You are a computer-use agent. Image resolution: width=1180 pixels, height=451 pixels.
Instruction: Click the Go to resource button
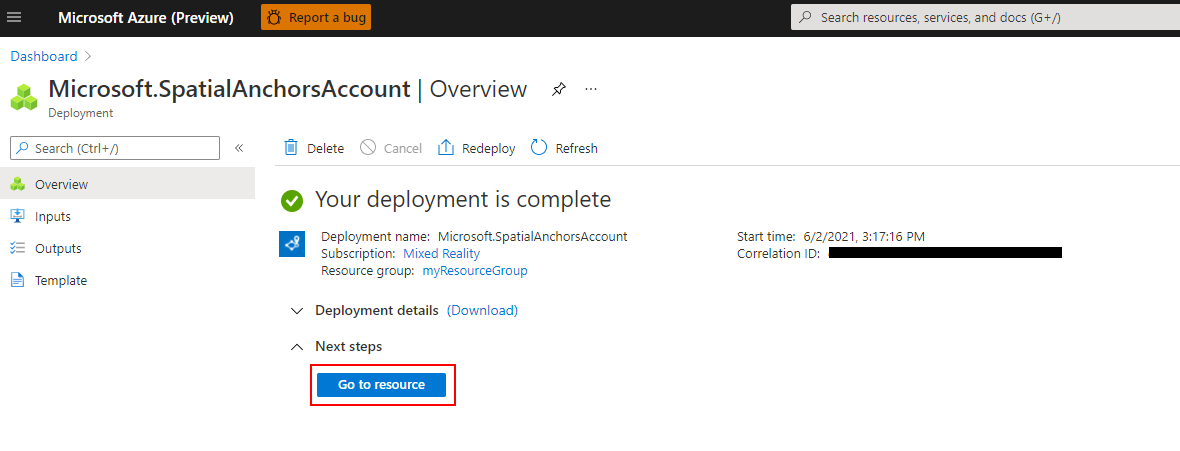(x=382, y=385)
